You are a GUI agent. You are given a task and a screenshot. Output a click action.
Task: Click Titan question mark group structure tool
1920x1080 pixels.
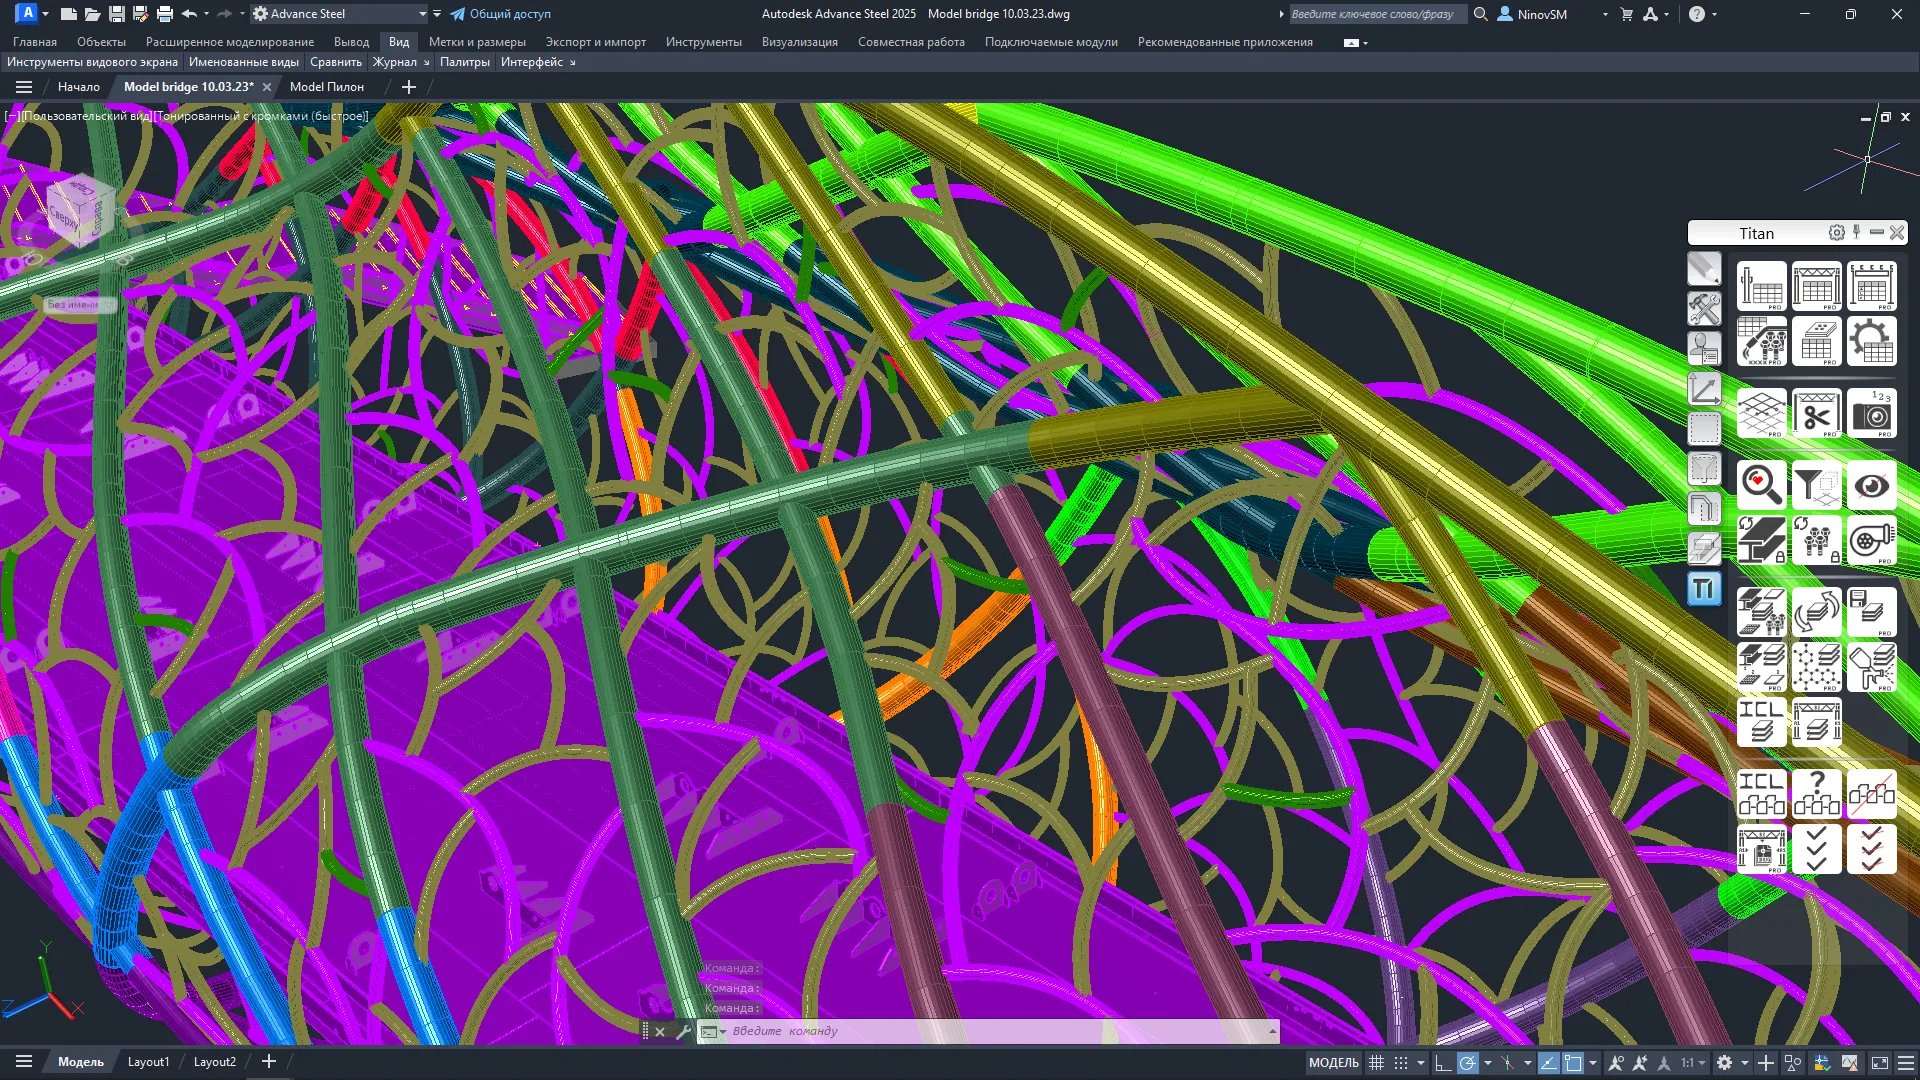[1816, 795]
